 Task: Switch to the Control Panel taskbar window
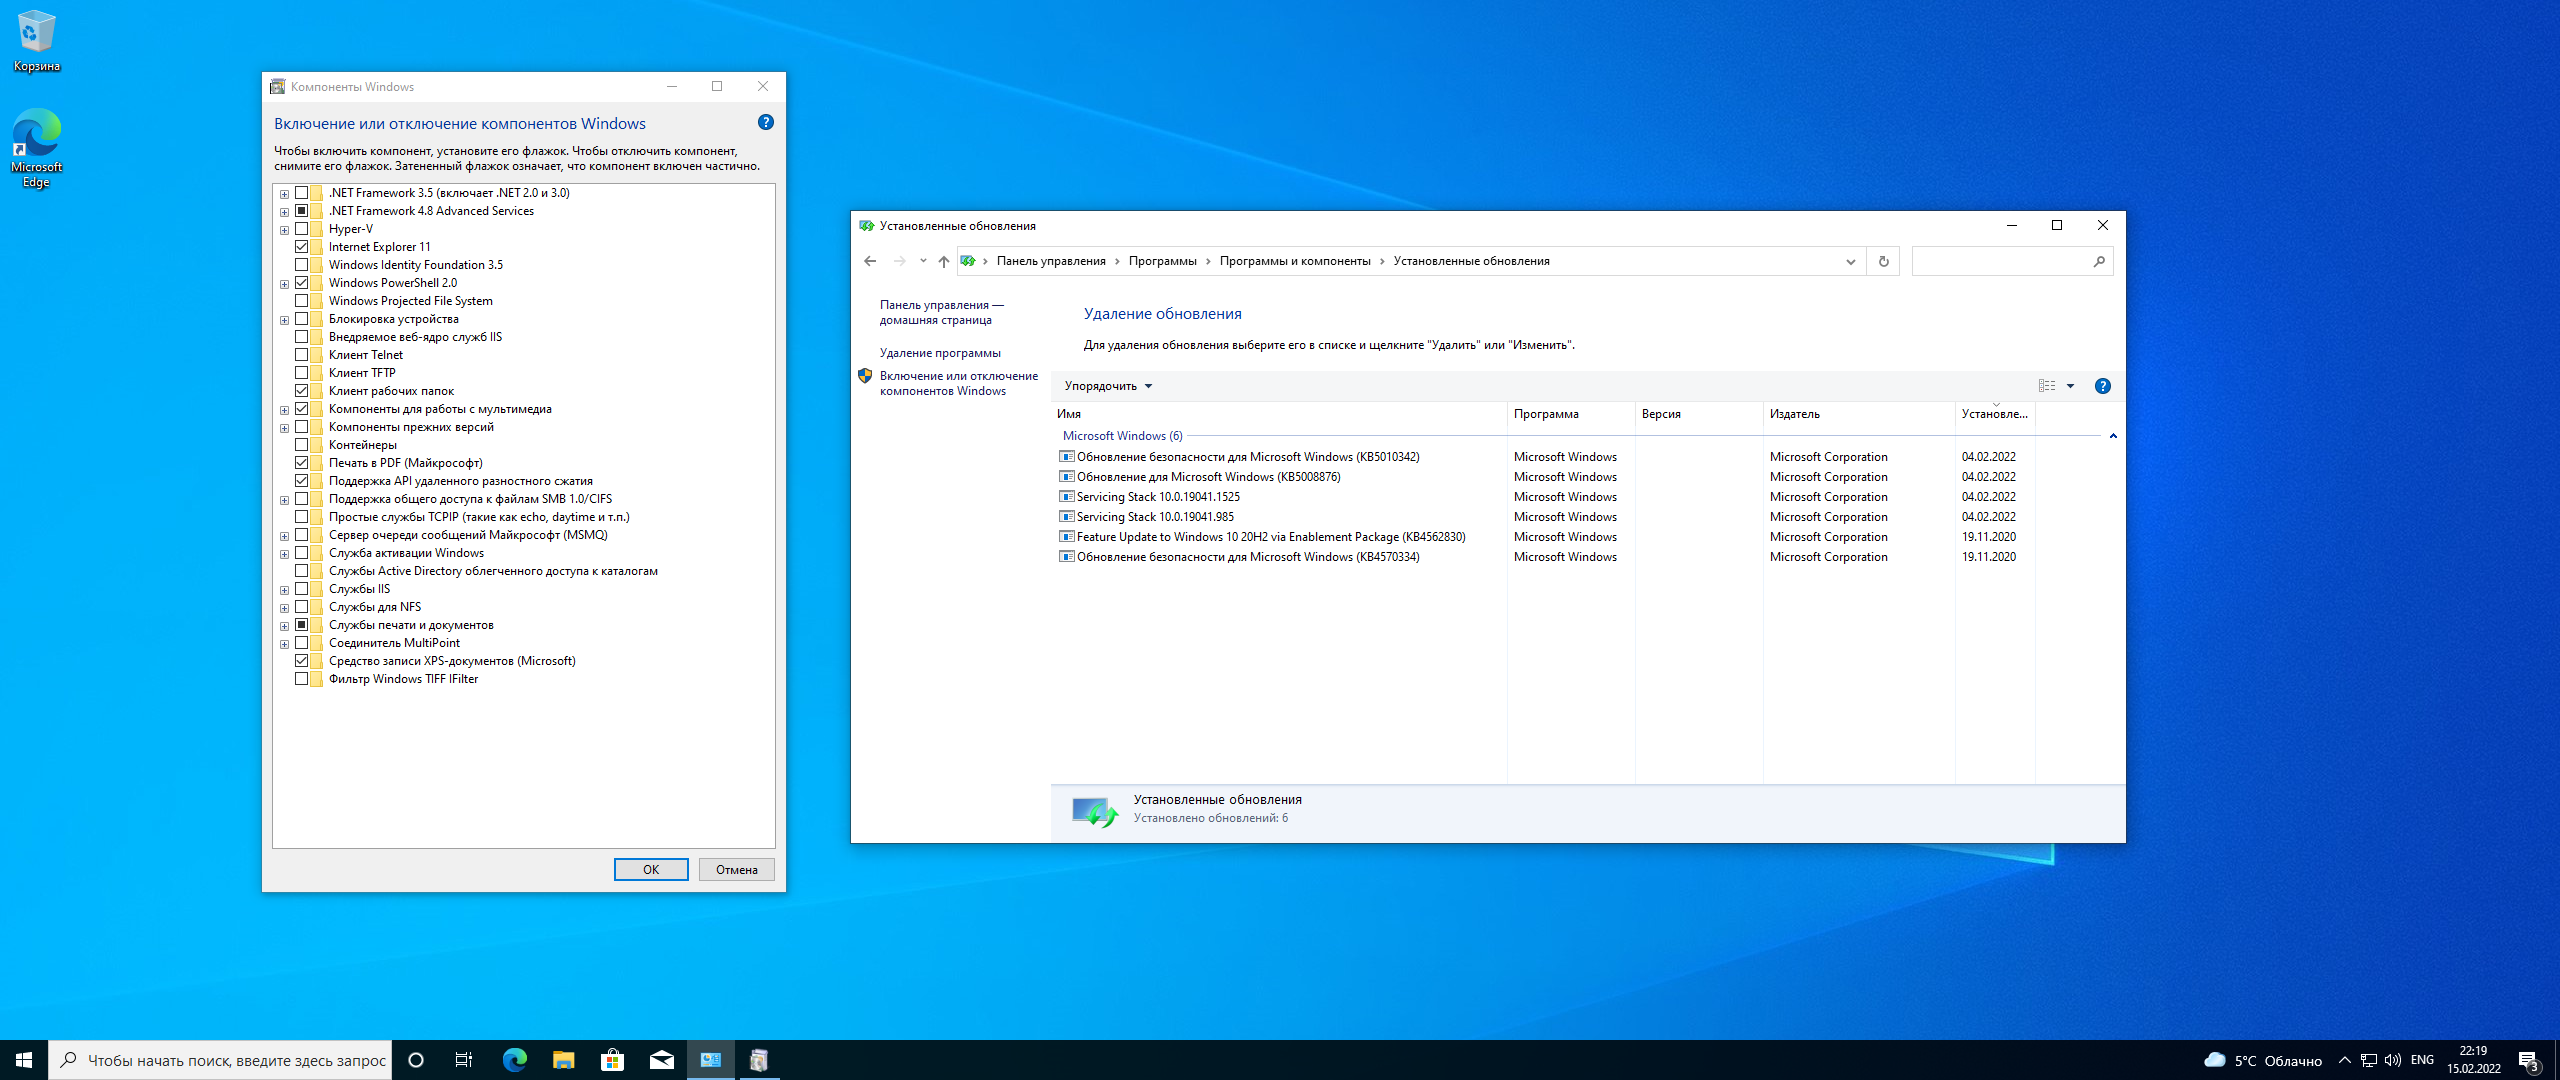pyautogui.click(x=710, y=1060)
